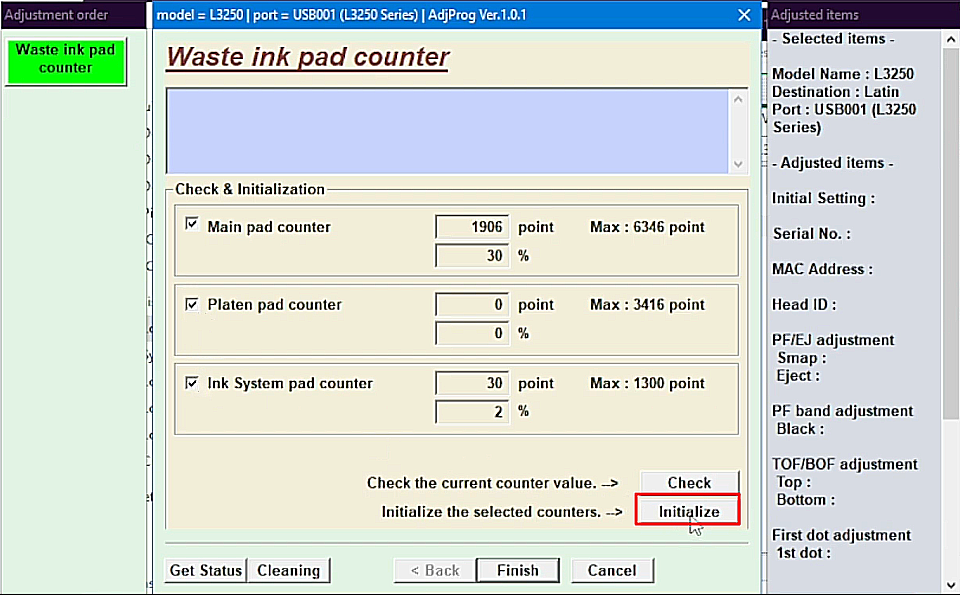Click the 'Max : 6346 point' text

647,227
